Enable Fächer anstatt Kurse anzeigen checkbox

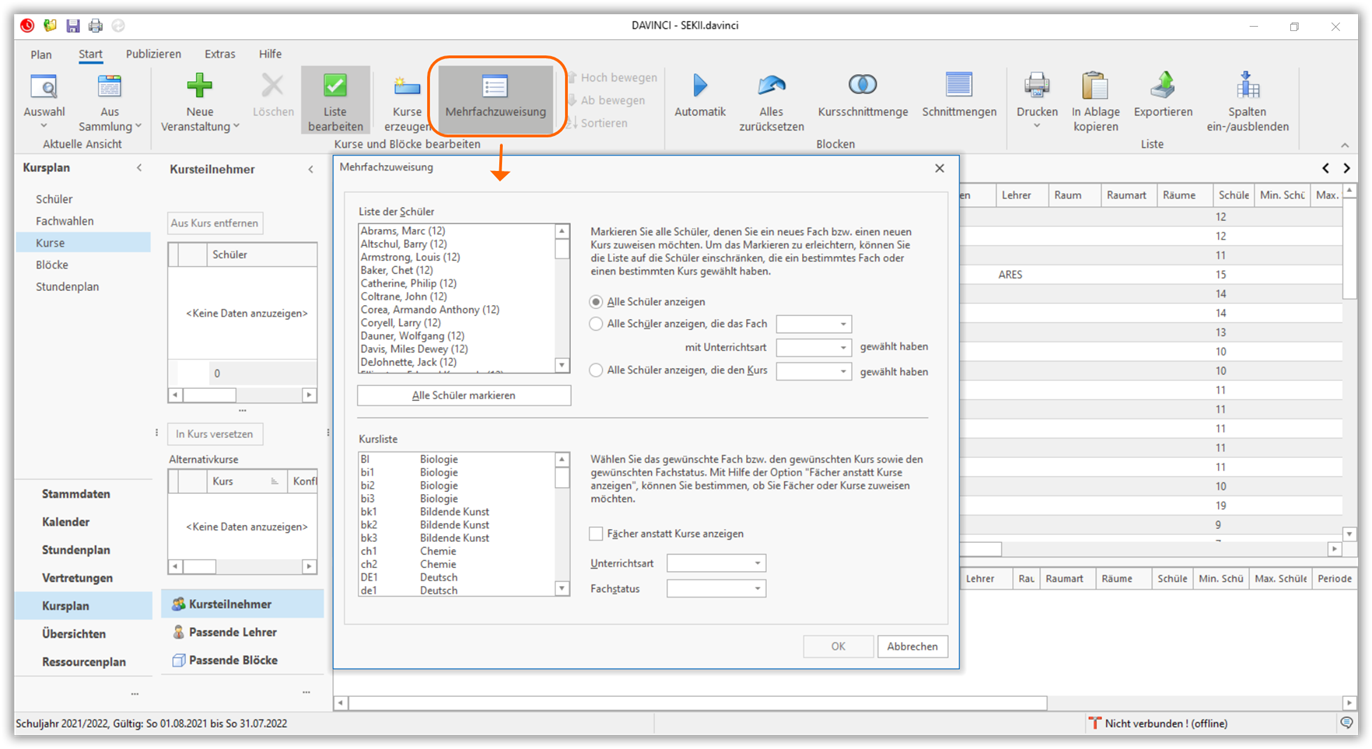pyautogui.click(x=597, y=534)
